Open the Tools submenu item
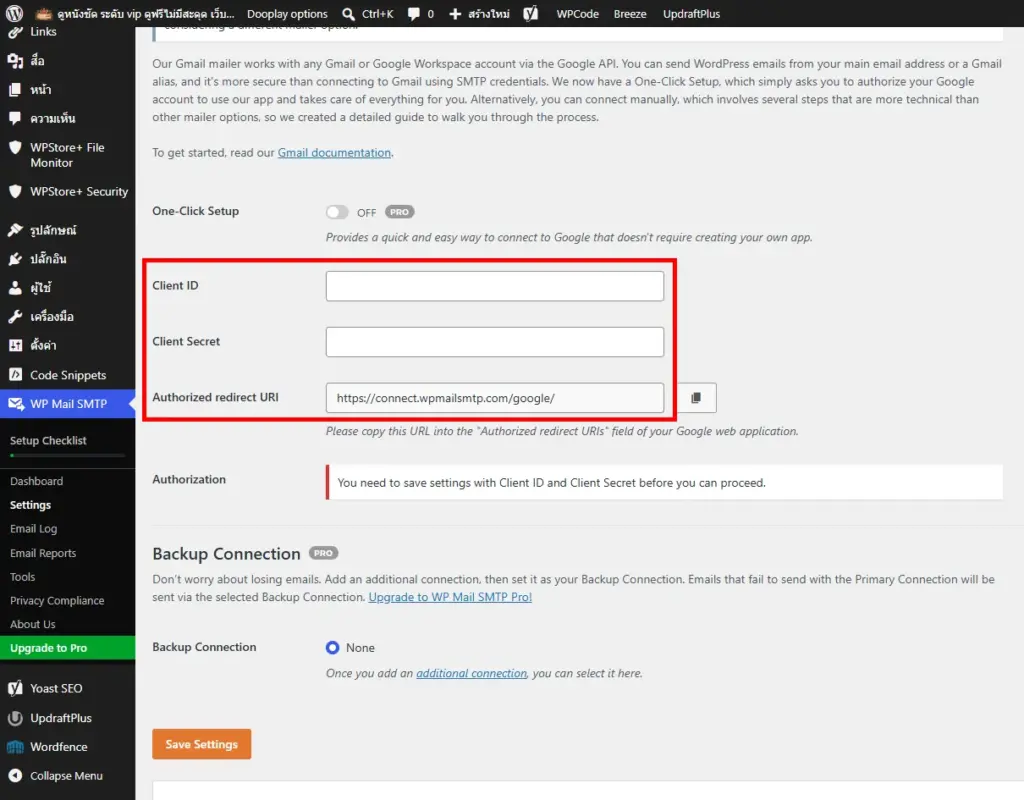Screen dimensions: 1024x800 [x=22, y=577]
